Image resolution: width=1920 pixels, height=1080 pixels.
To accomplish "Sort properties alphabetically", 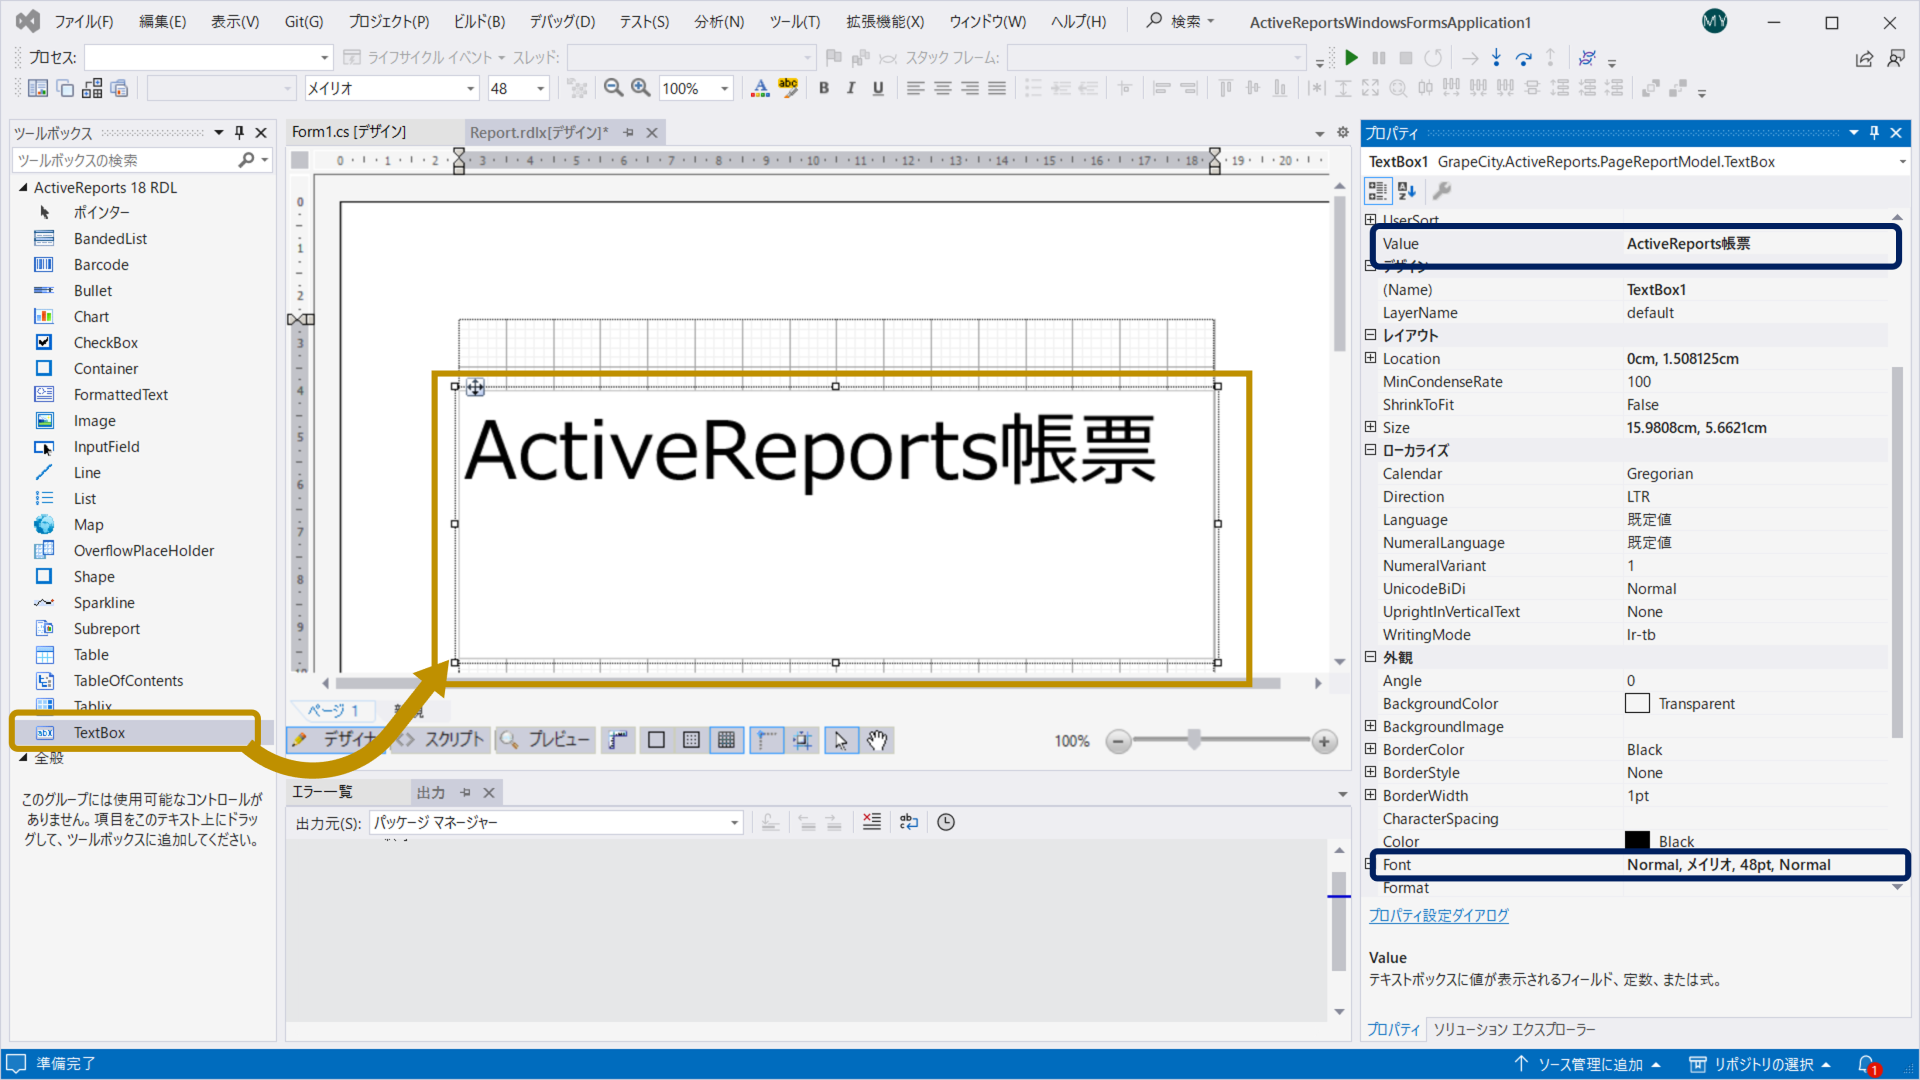I will pos(1407,190).
